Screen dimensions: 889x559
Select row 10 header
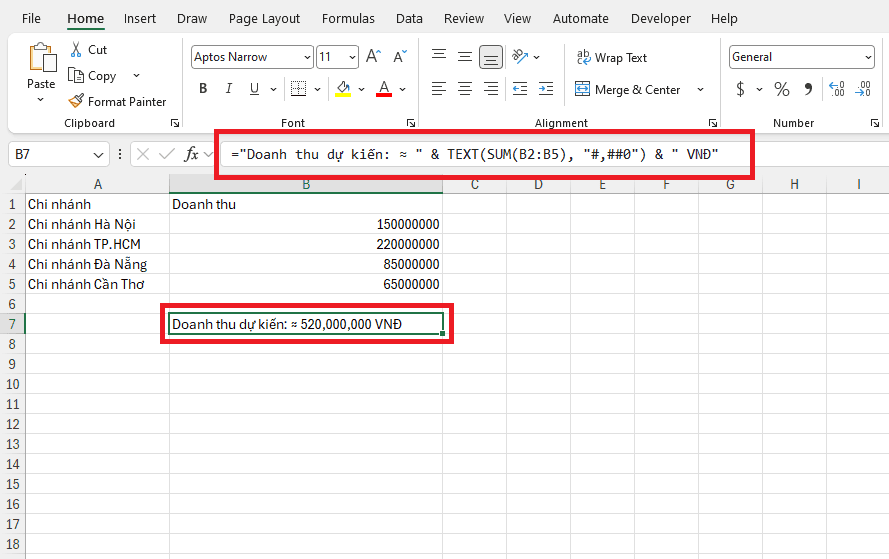click(x=12, y=384)
